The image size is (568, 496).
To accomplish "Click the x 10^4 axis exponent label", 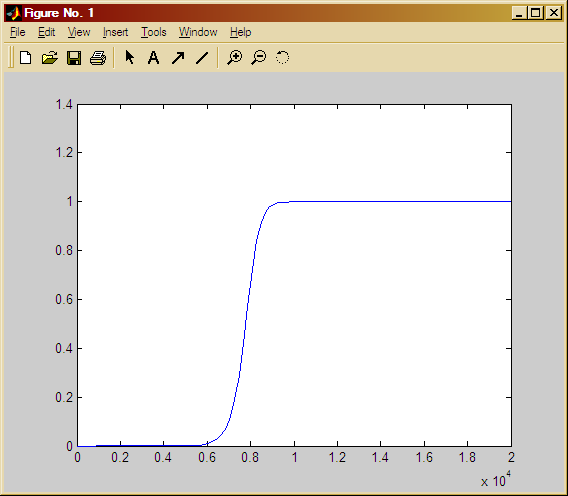I will click(496, 479).
